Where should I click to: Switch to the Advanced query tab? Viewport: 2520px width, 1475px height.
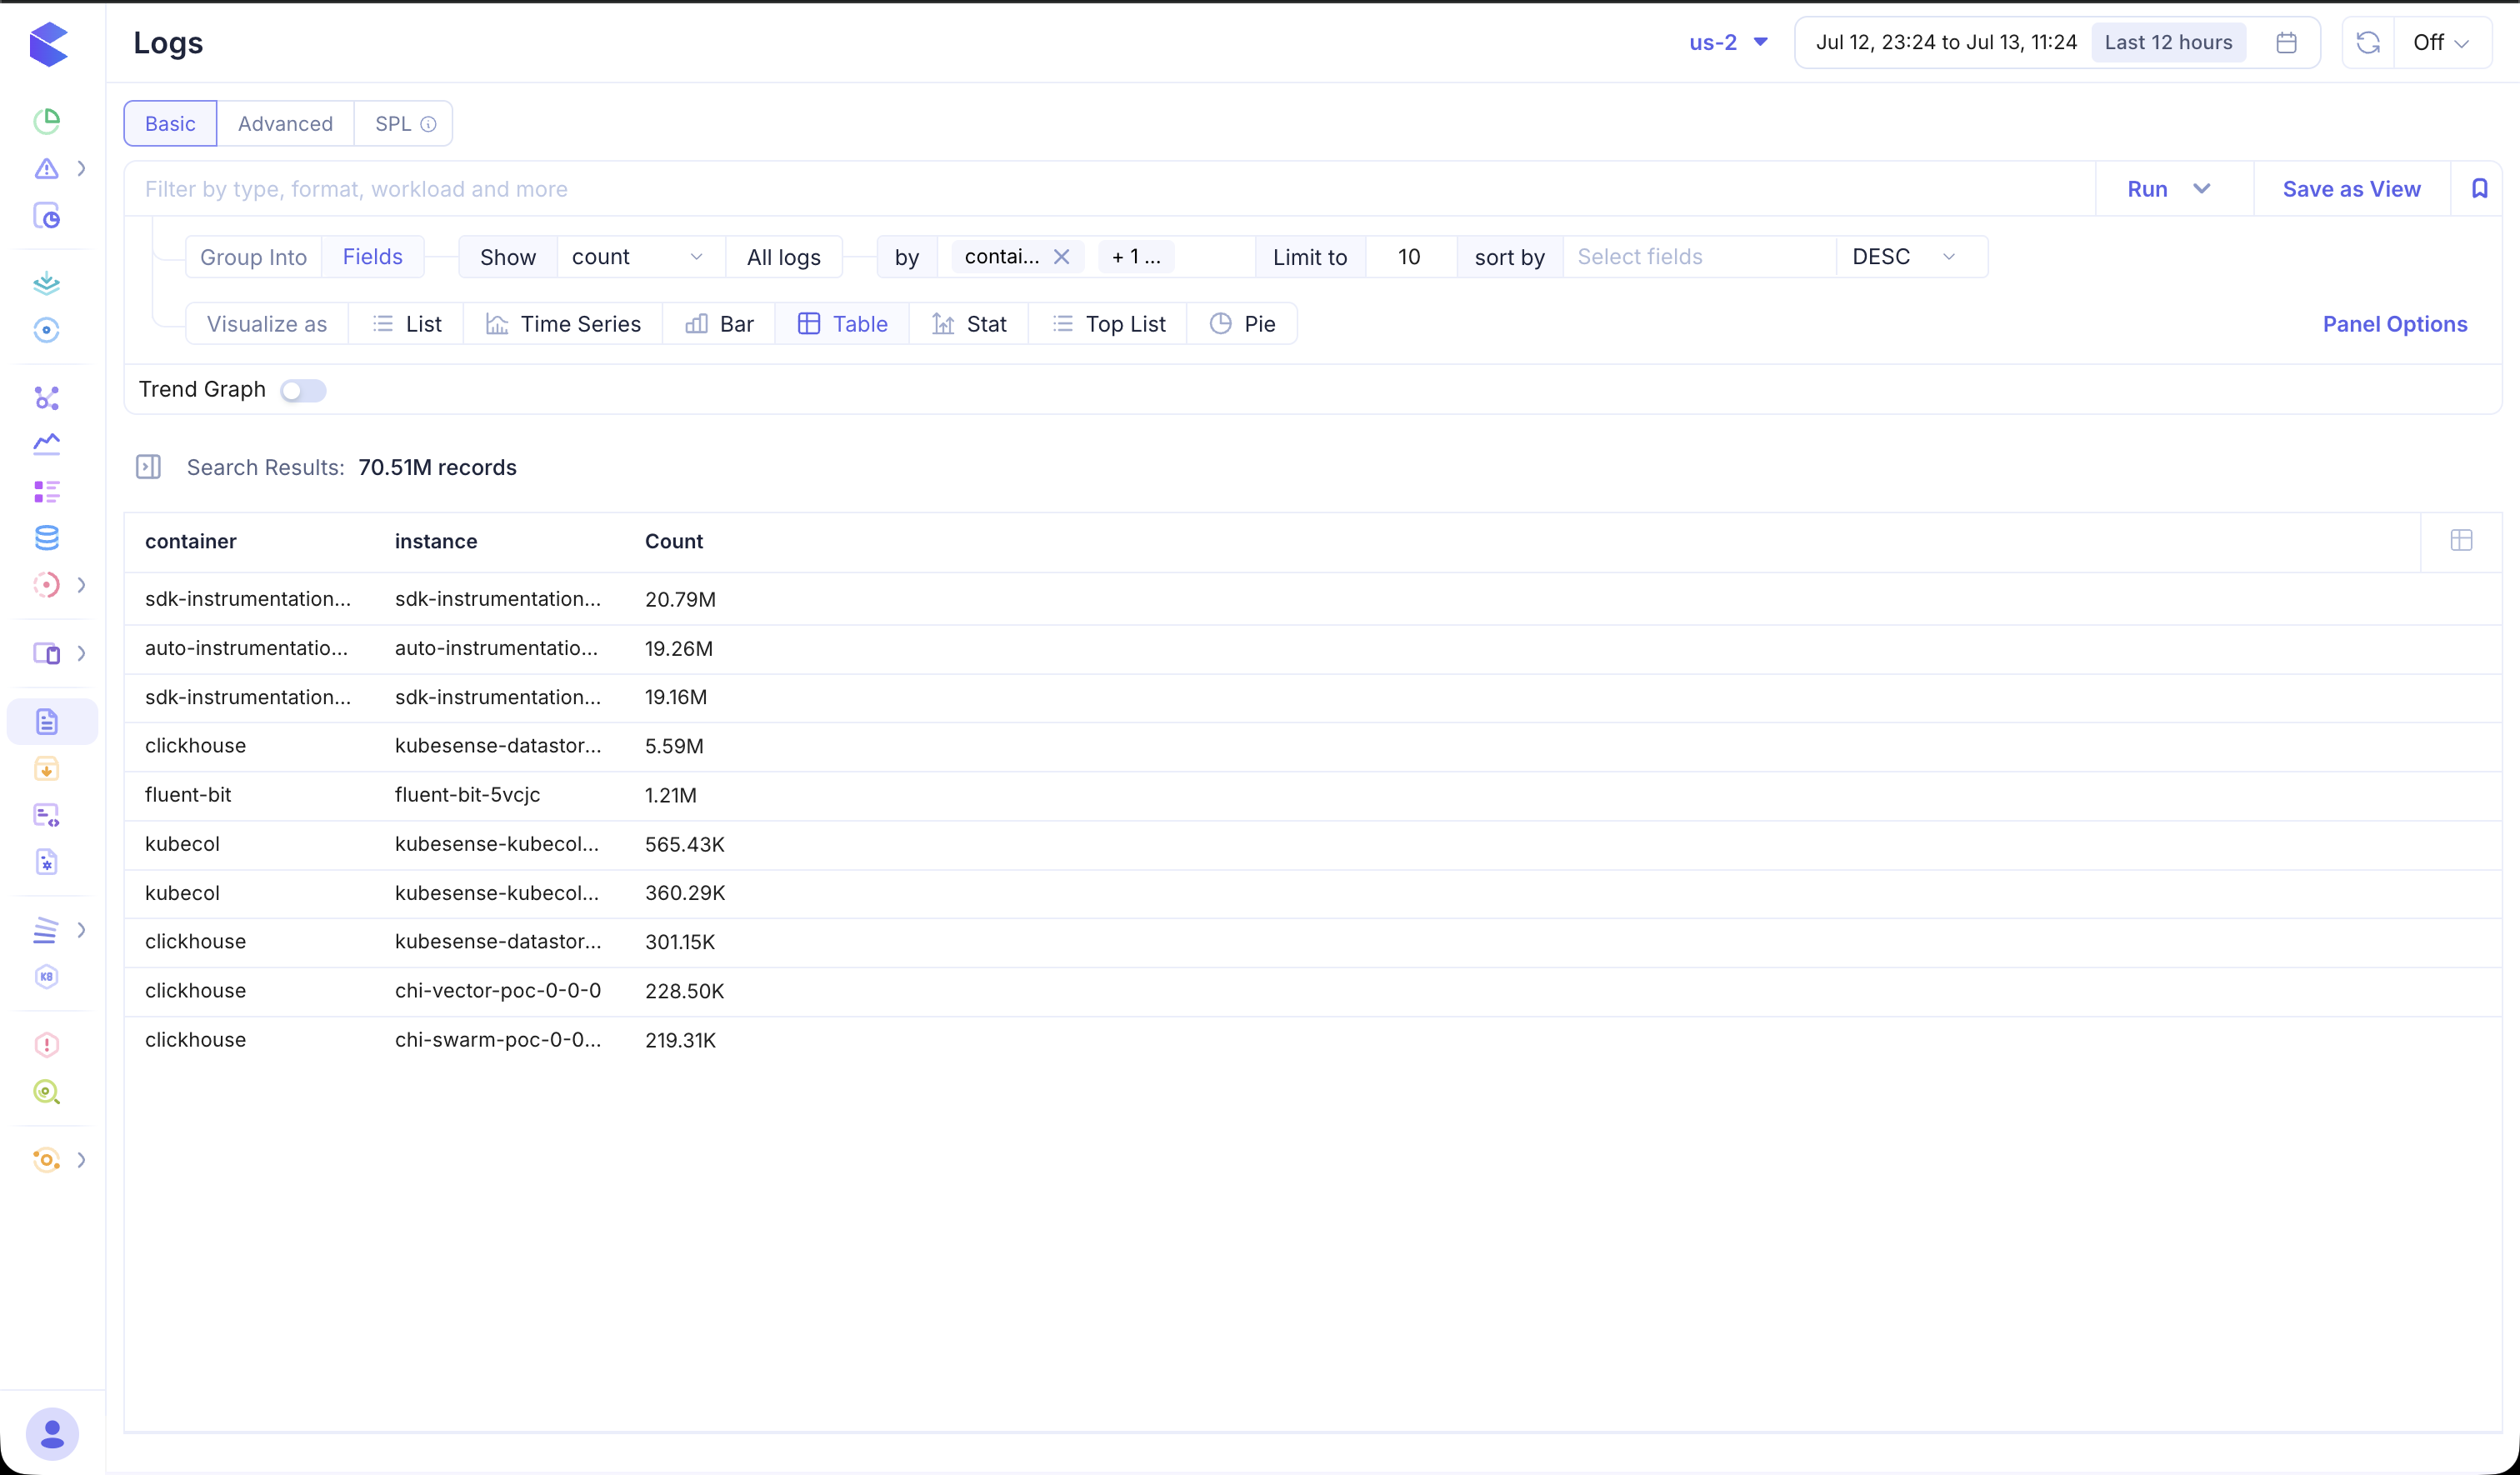[285, 123]
